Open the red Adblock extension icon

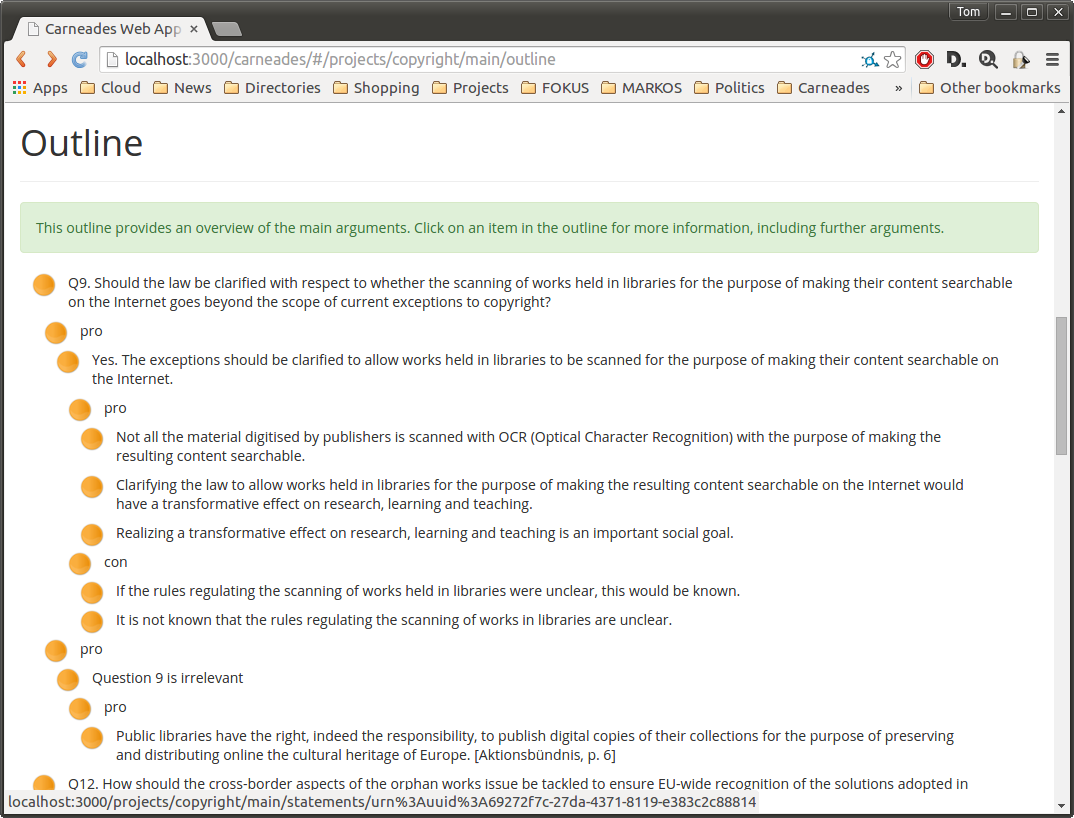[x=924, y=60]
